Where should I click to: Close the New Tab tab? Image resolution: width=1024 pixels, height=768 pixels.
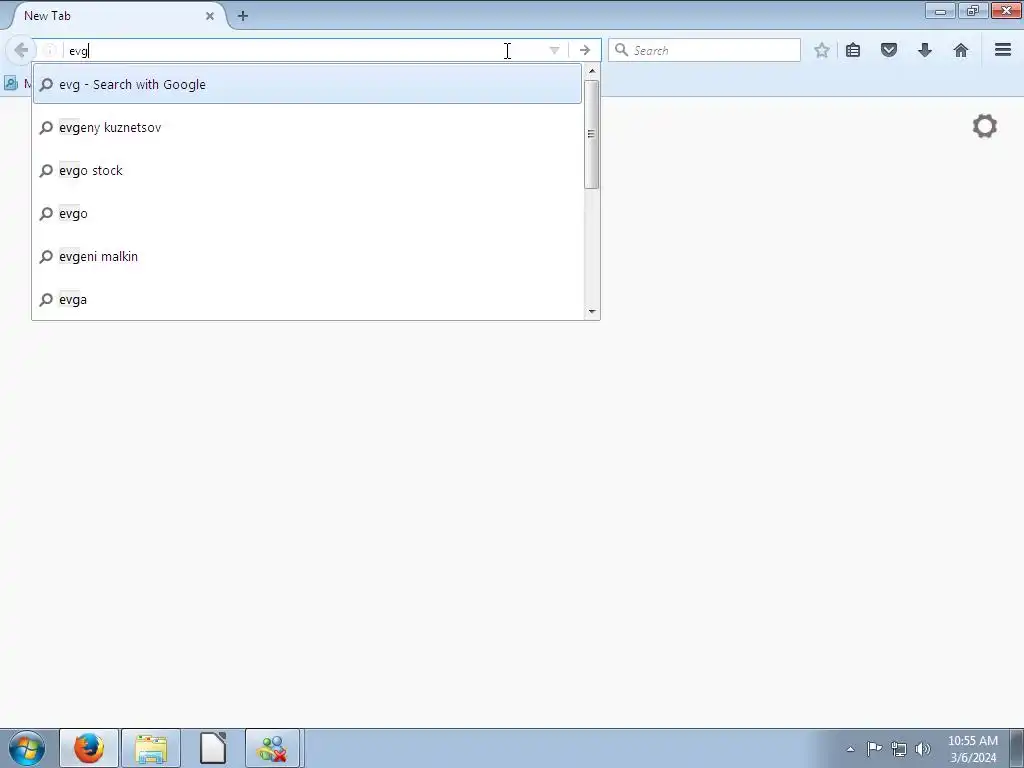click(210, 16)
